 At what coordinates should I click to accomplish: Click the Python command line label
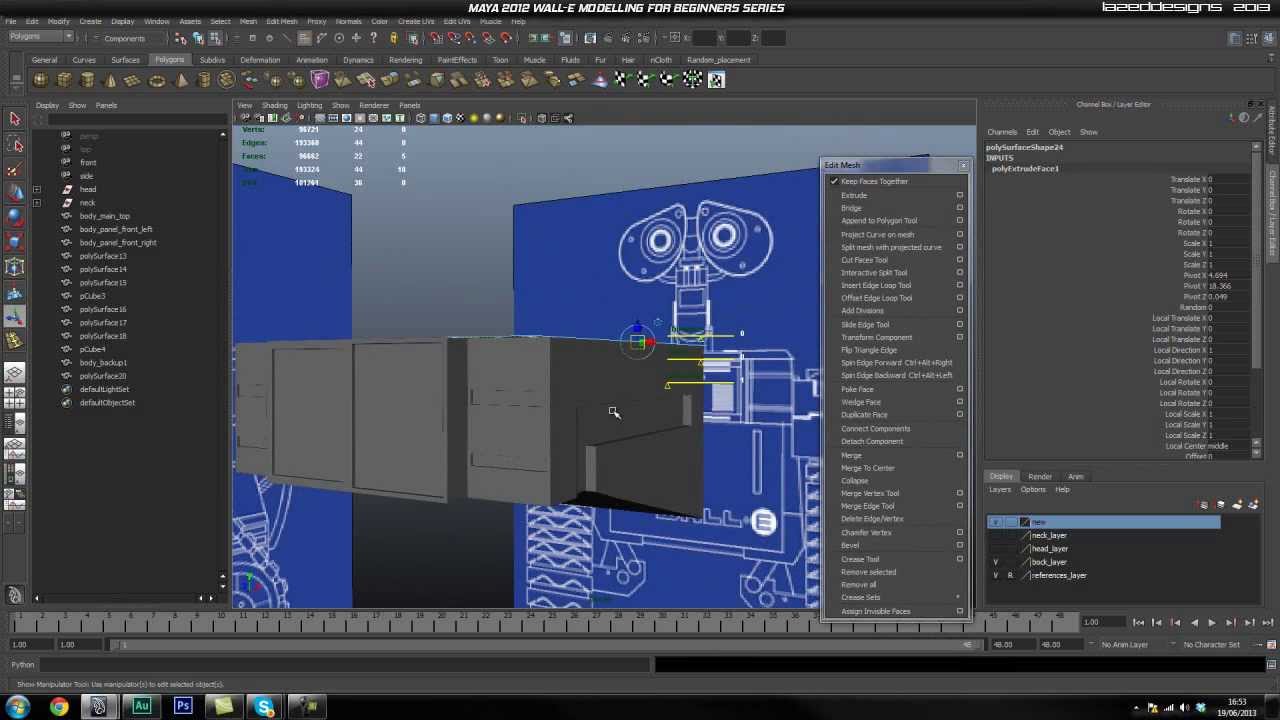23,665
